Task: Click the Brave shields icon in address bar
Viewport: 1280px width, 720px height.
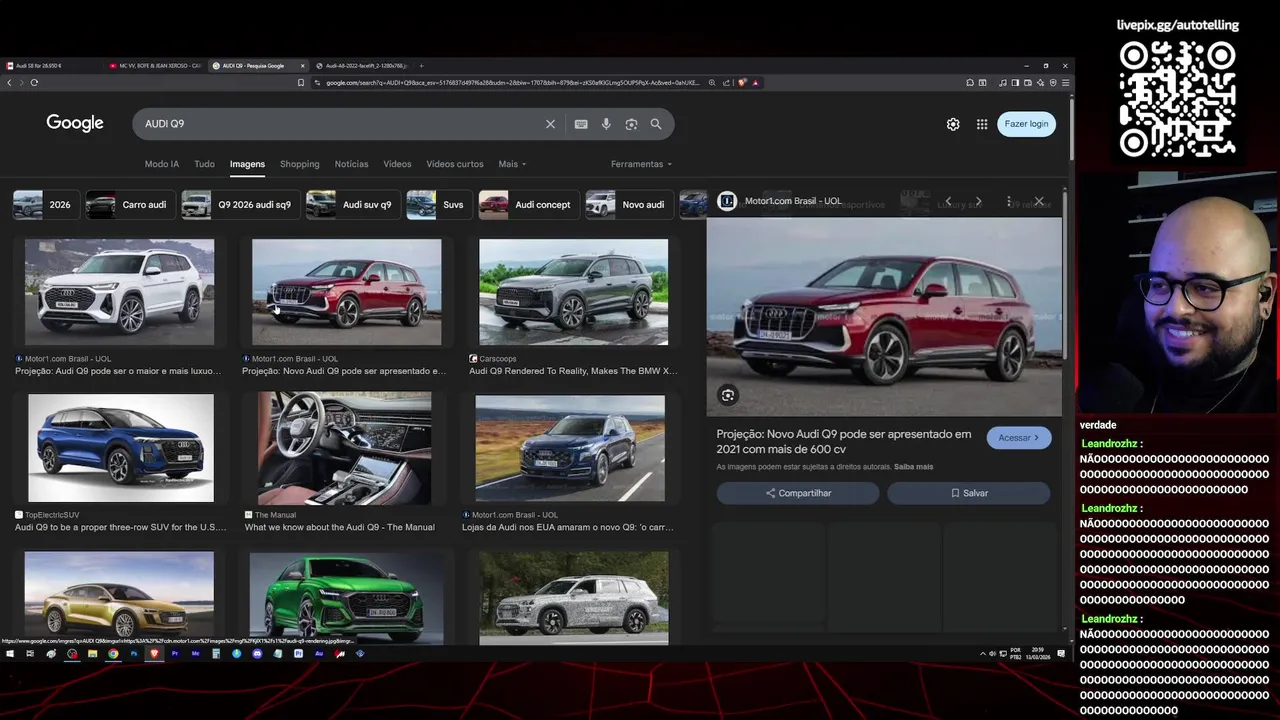Action: click(742, 83)
